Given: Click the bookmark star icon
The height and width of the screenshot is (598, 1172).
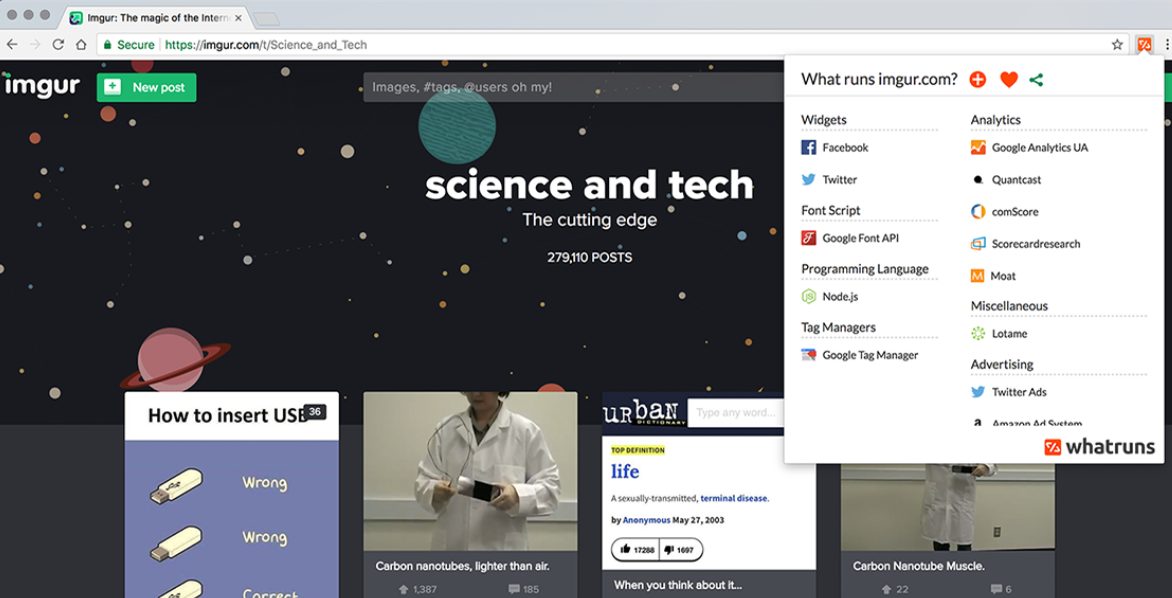Looking at the screenshot, I should point(1117,45).
